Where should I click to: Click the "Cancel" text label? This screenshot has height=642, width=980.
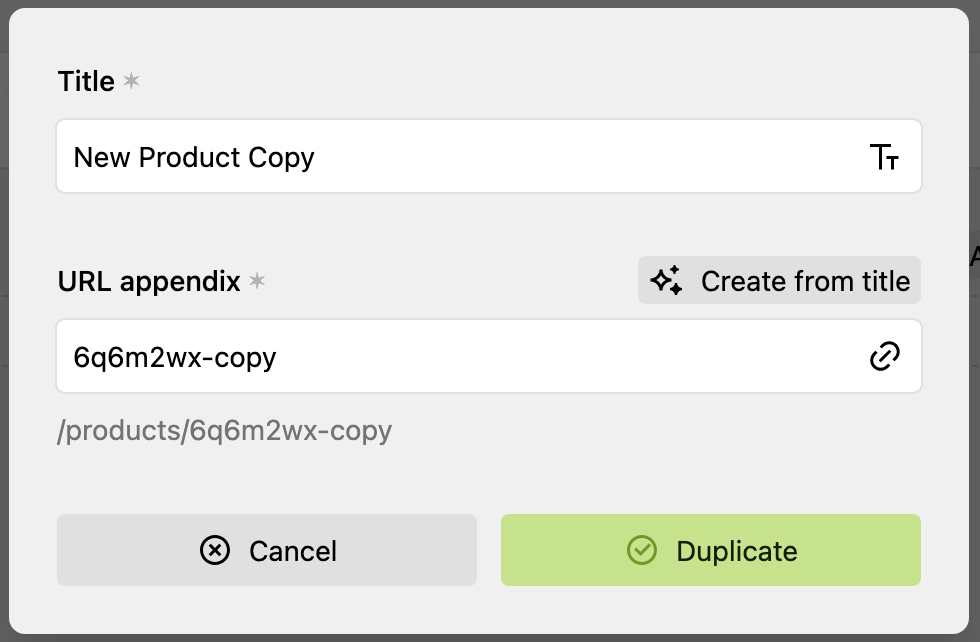[292, 551]
